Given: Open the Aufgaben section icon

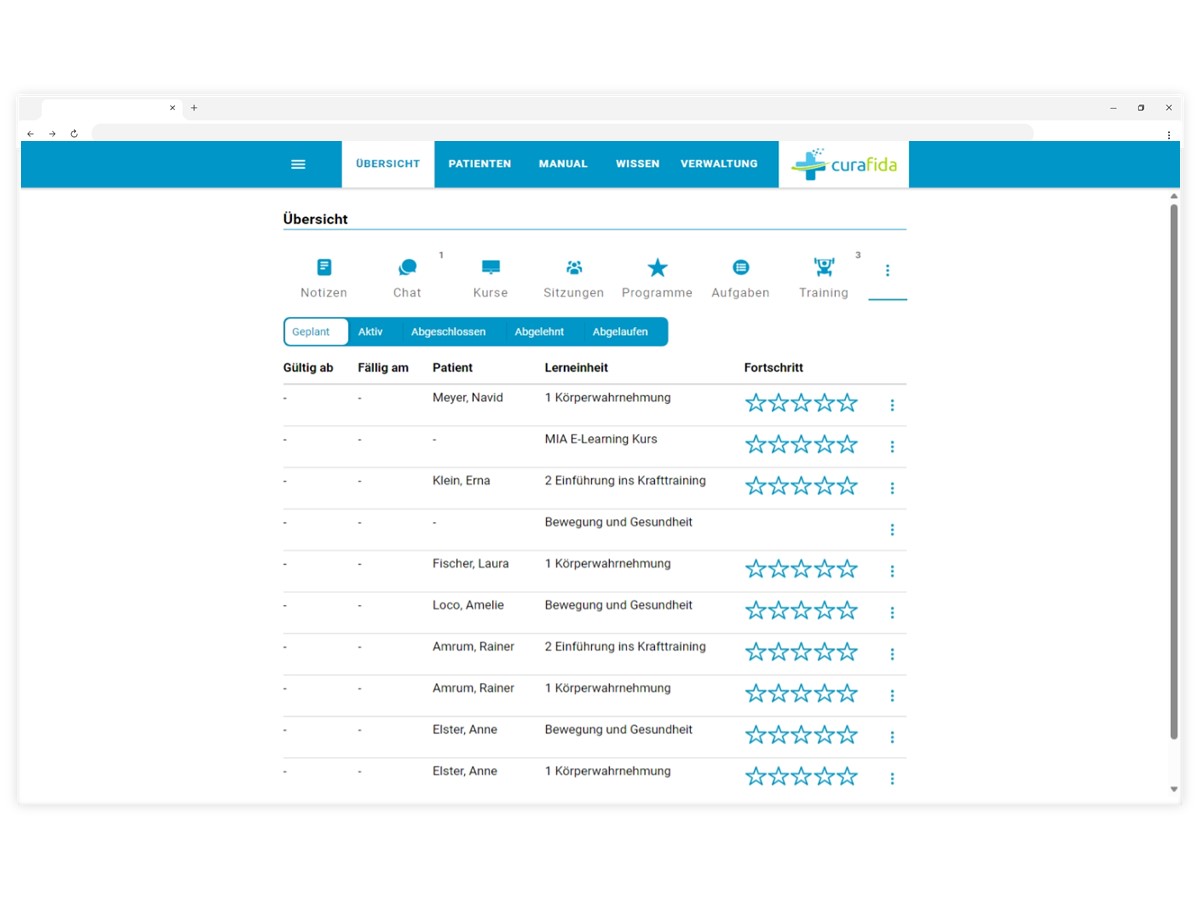Looking at the screenshot, I should click(x=741, y=267).
